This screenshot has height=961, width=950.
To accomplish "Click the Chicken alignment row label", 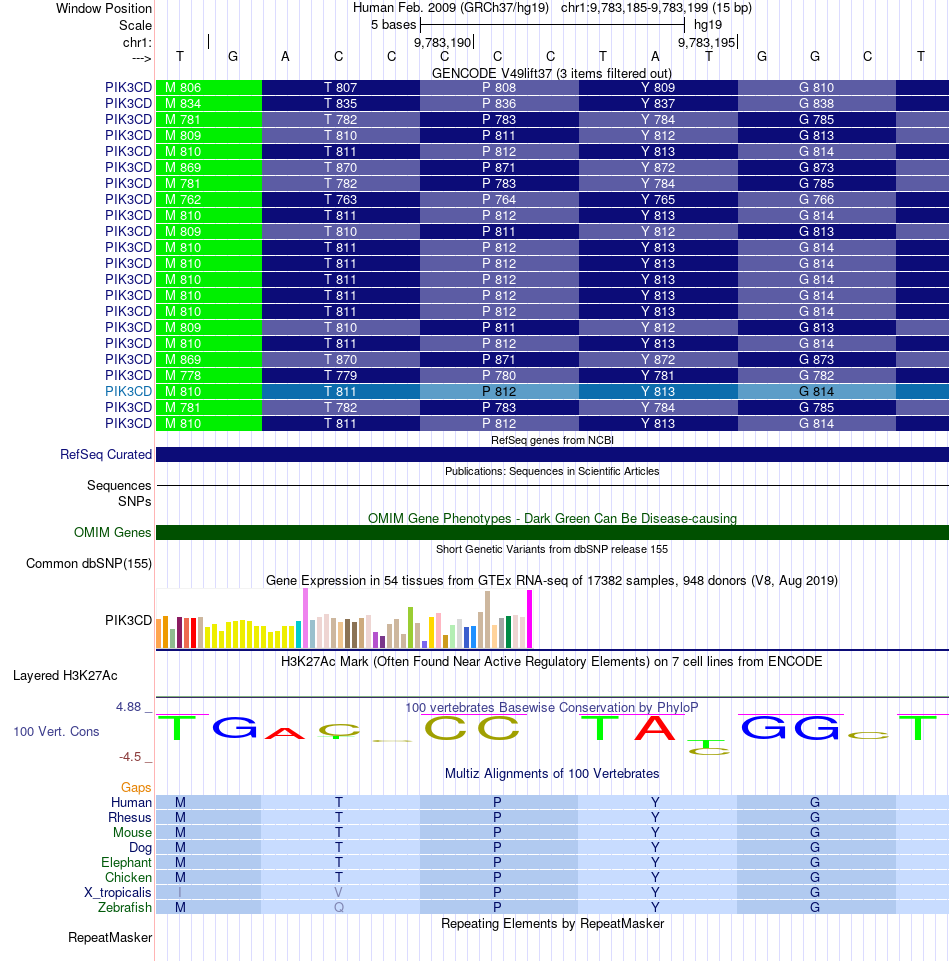I will pos(128,878).
